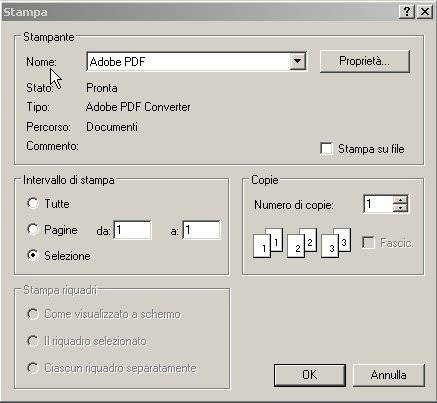
Task: Select the Pagine radio button
Action: [33, 229]
